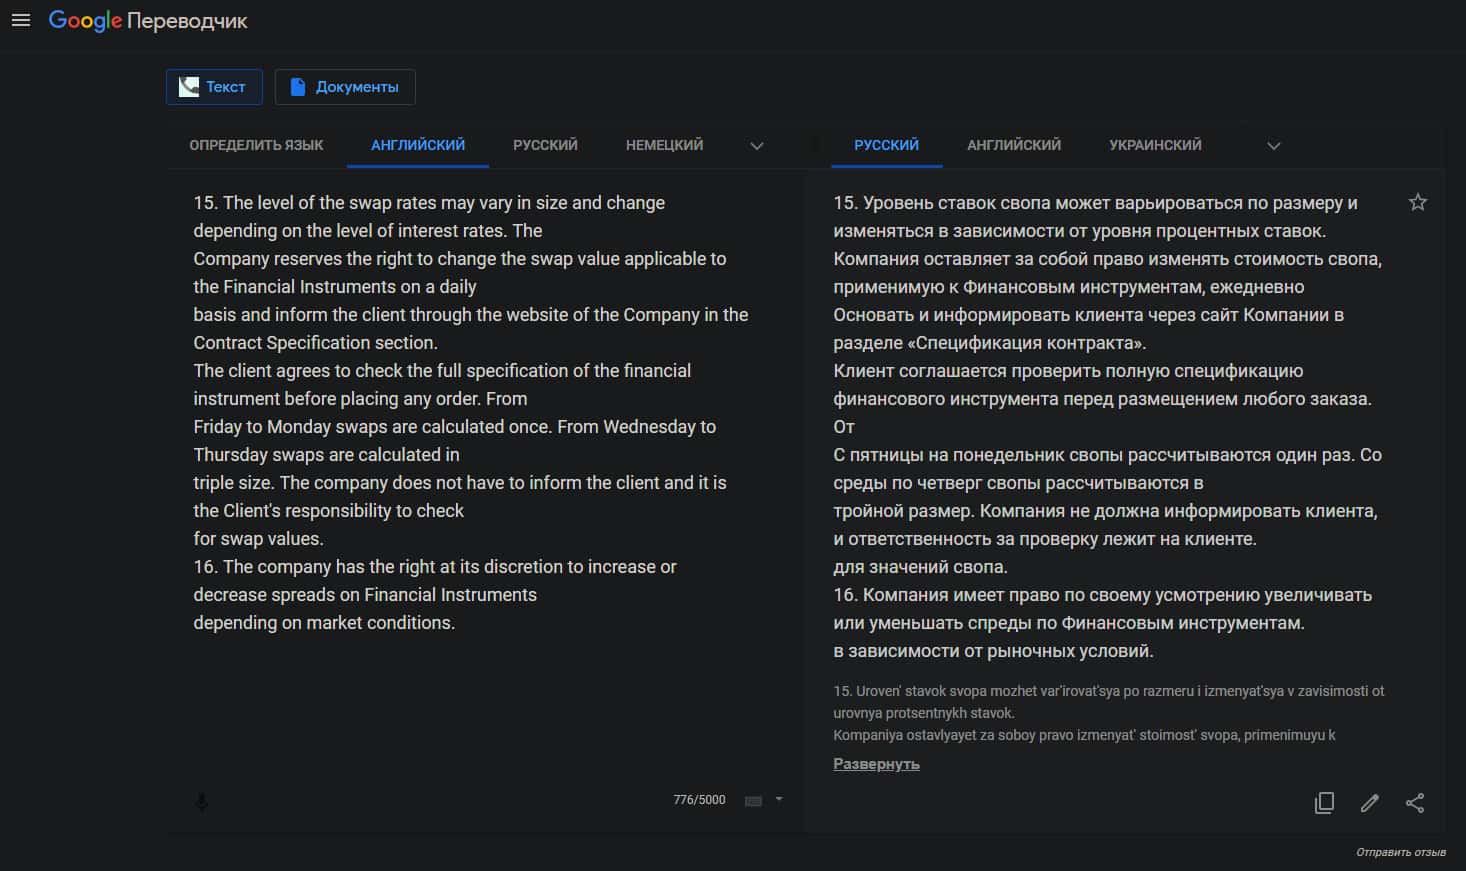Set target language to УКРАИНСКИЙ

click(1155, 145)
